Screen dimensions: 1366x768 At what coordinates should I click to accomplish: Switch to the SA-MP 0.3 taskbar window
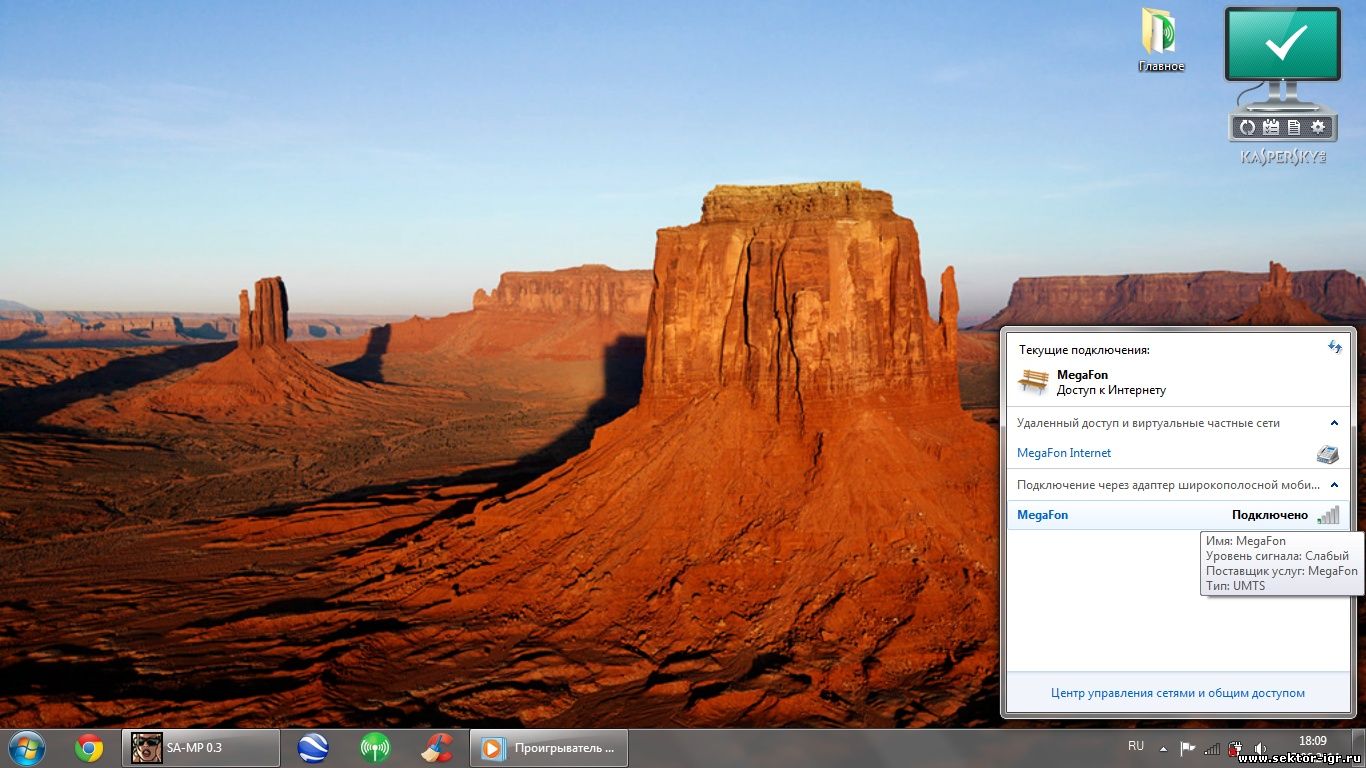[x=201, y=748]
